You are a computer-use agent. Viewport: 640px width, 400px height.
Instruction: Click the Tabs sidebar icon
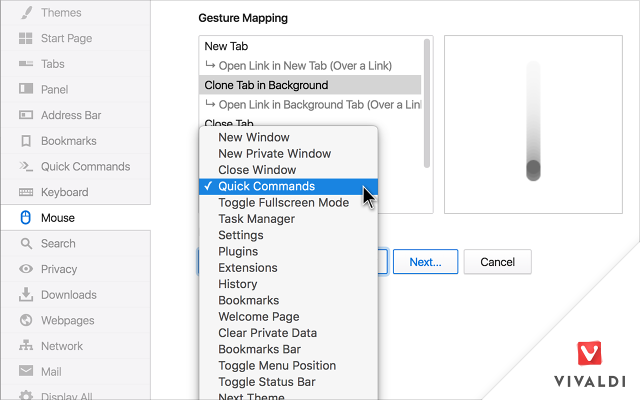tap(26, 64)
